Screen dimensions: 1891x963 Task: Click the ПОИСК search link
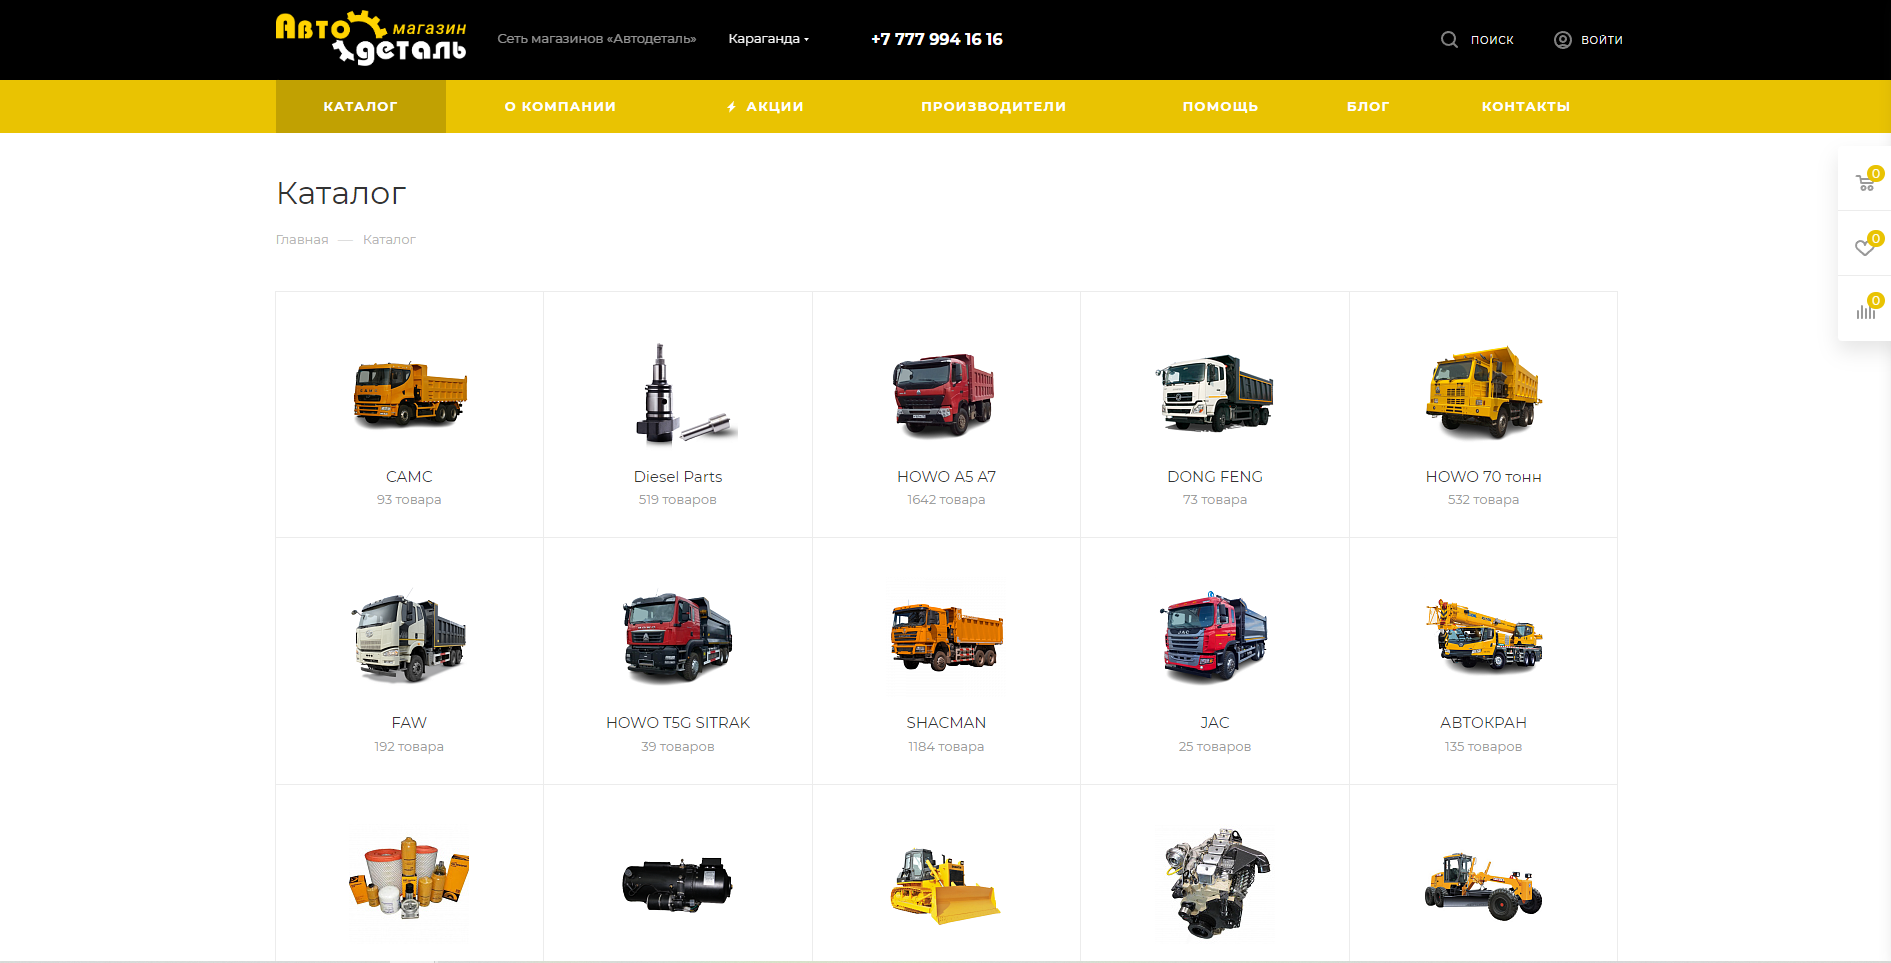[1492, 40]
